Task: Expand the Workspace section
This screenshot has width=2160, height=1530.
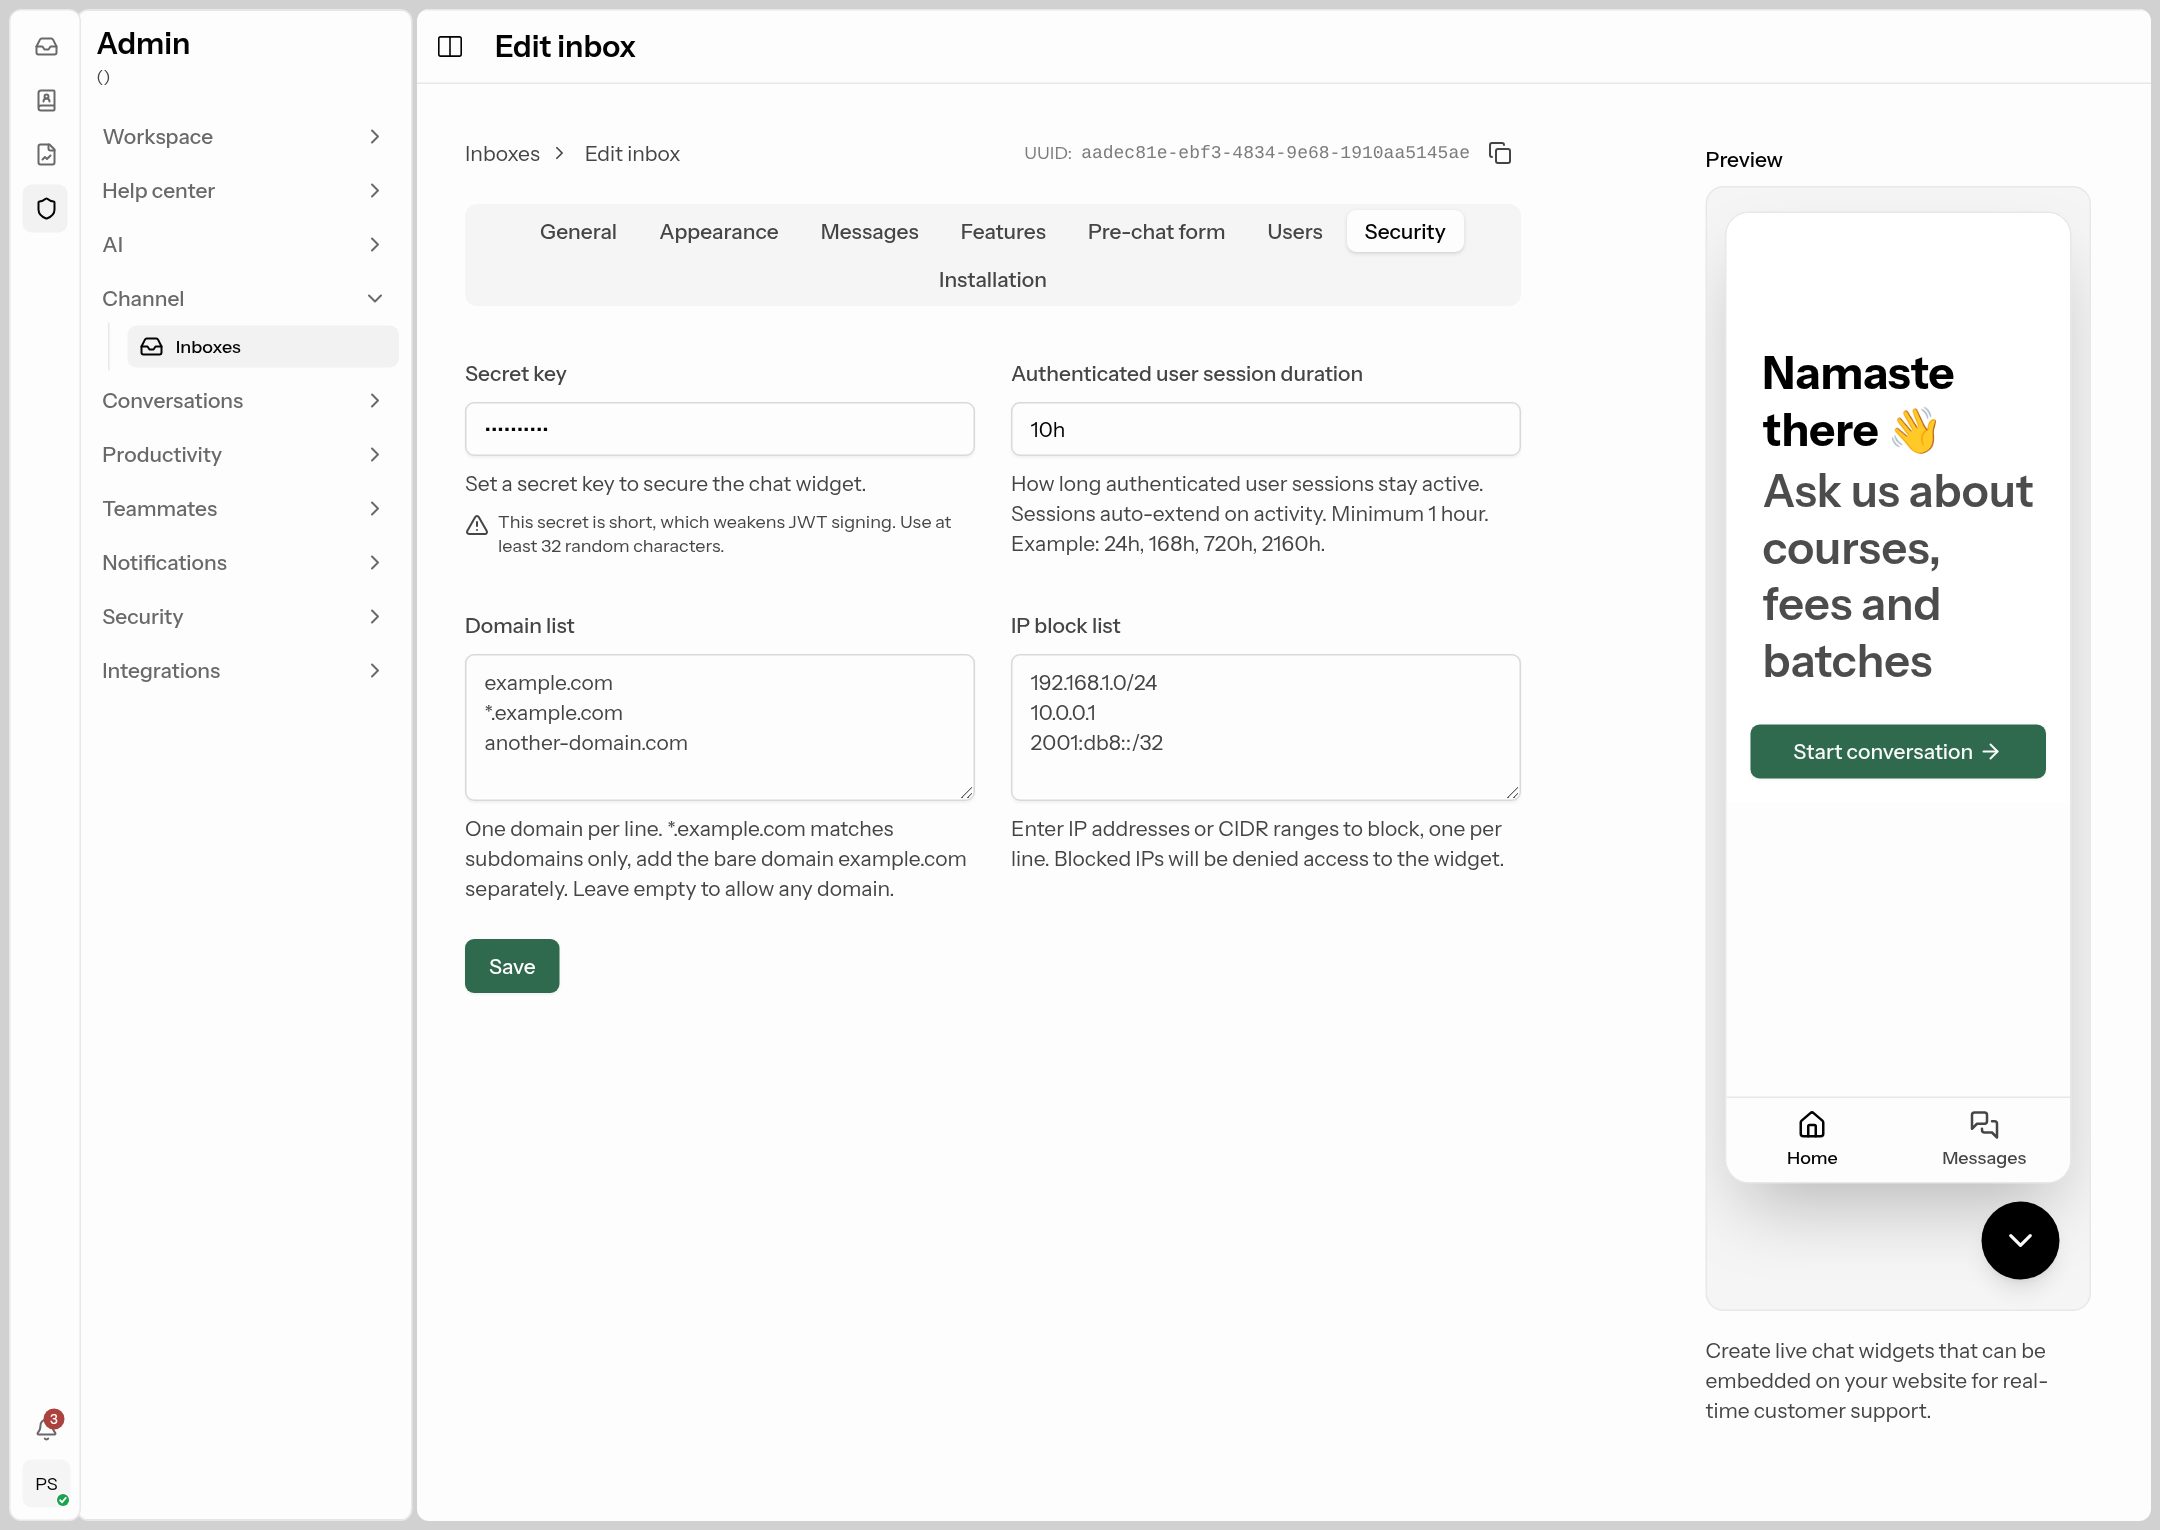Action: click(243, 137)
